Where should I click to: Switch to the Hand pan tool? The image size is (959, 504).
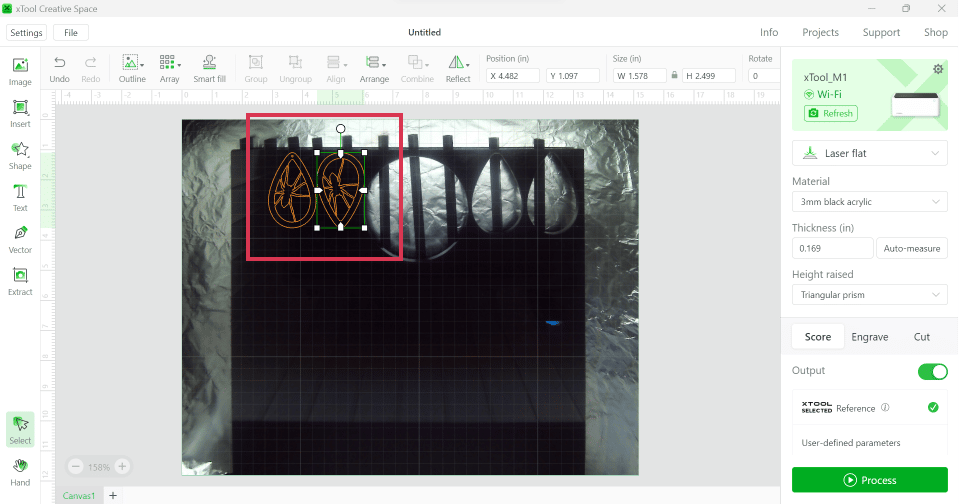click(20, 472)
